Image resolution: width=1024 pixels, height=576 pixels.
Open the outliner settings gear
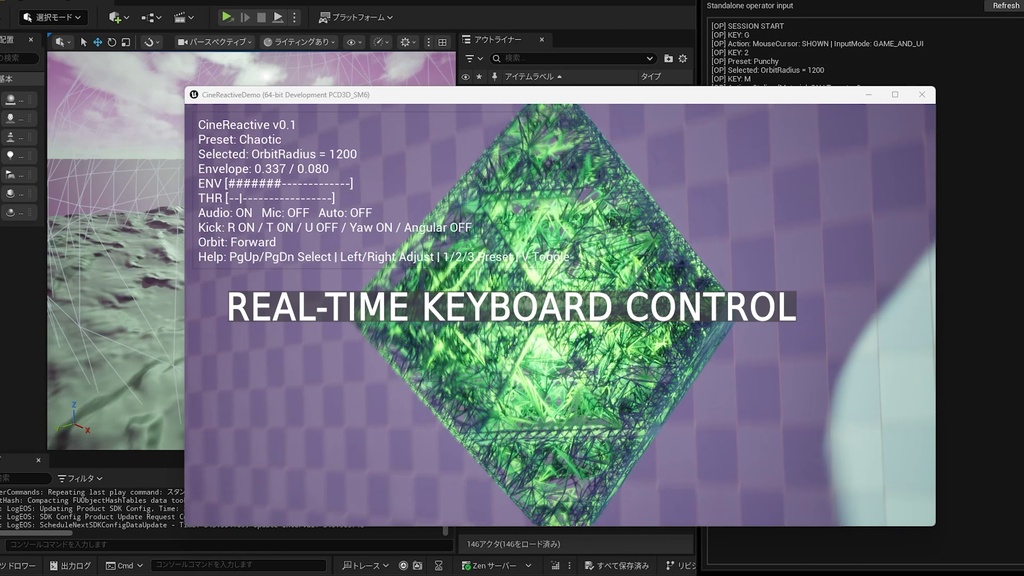click(682, 58)
